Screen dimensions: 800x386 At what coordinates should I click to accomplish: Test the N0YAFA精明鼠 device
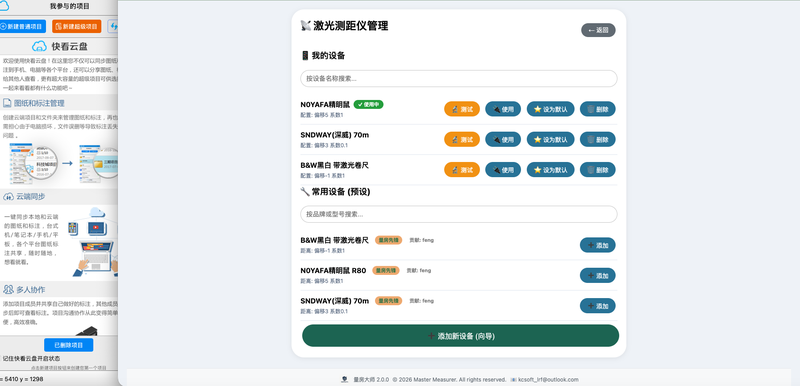462,109
